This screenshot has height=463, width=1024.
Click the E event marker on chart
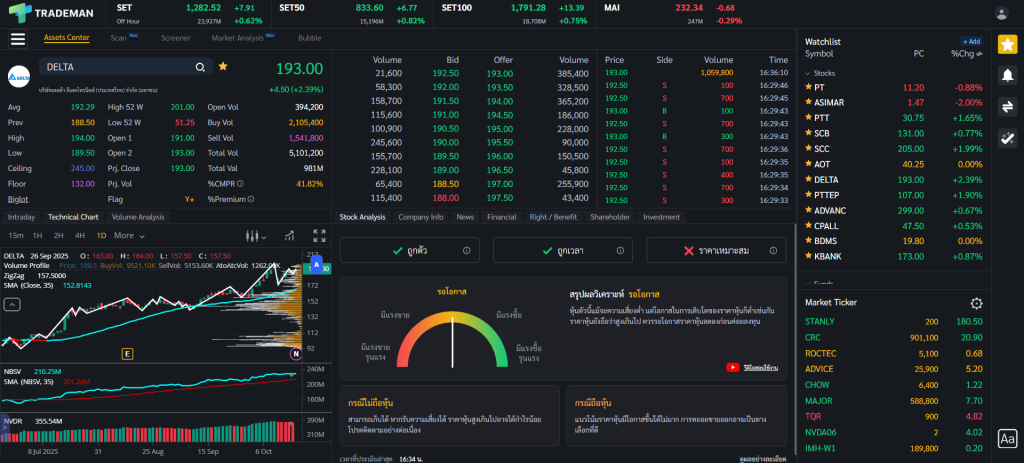[x=127, y=354]
